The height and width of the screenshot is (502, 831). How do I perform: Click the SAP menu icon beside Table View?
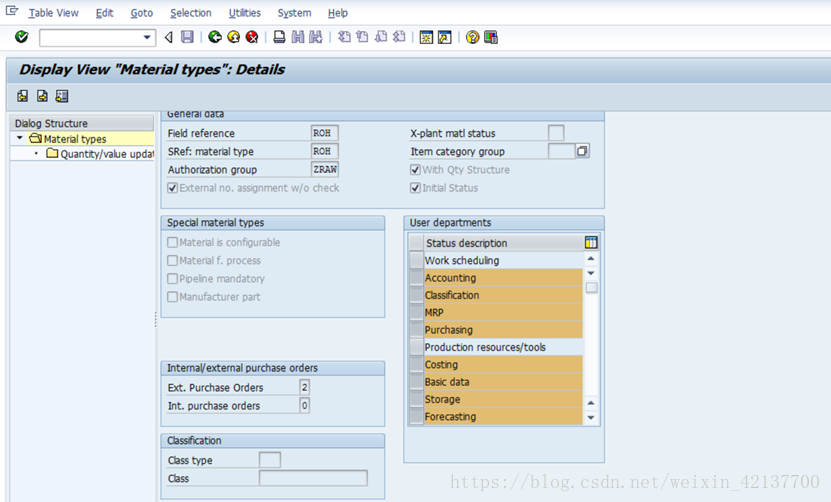[x=12, y=11]
